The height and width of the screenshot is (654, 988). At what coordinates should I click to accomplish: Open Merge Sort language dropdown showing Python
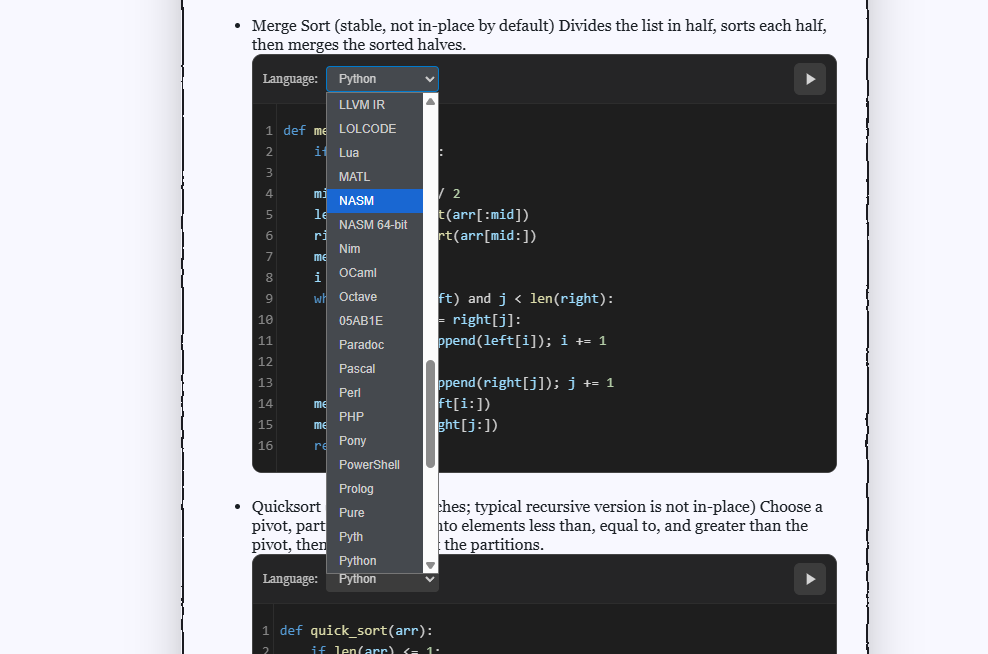click(382, 79)
